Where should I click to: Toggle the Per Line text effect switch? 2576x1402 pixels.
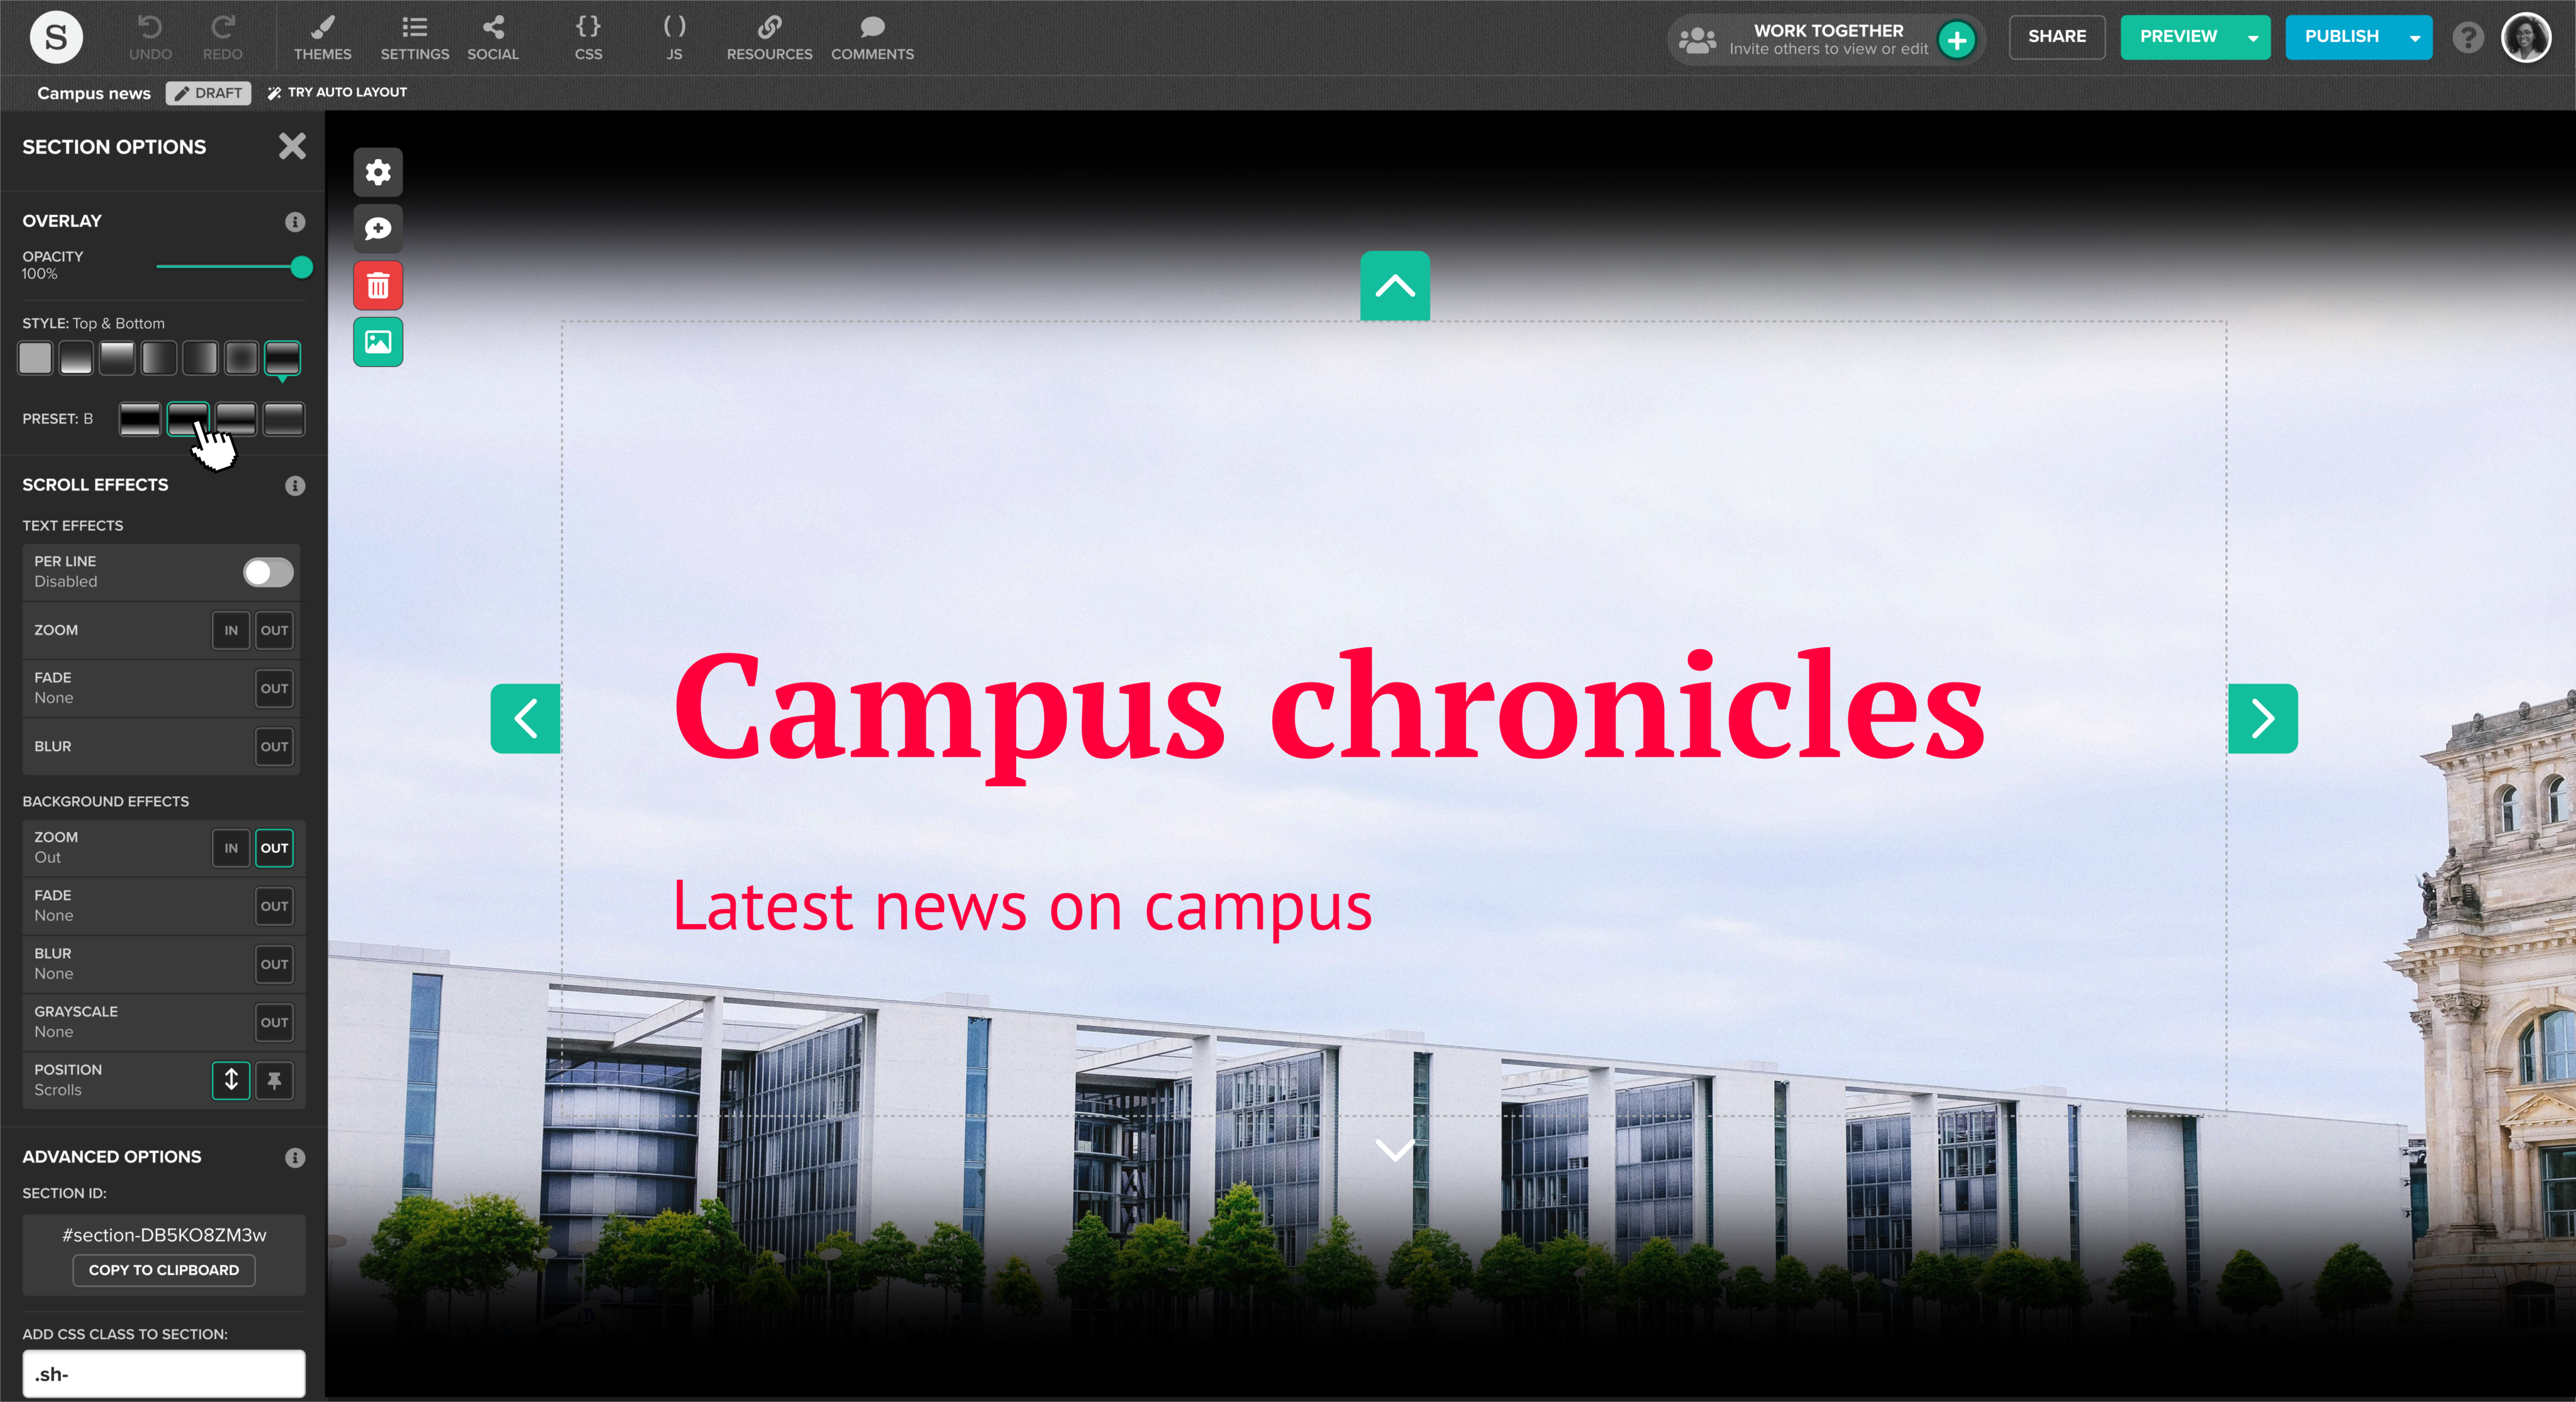(x=268, y=572)
